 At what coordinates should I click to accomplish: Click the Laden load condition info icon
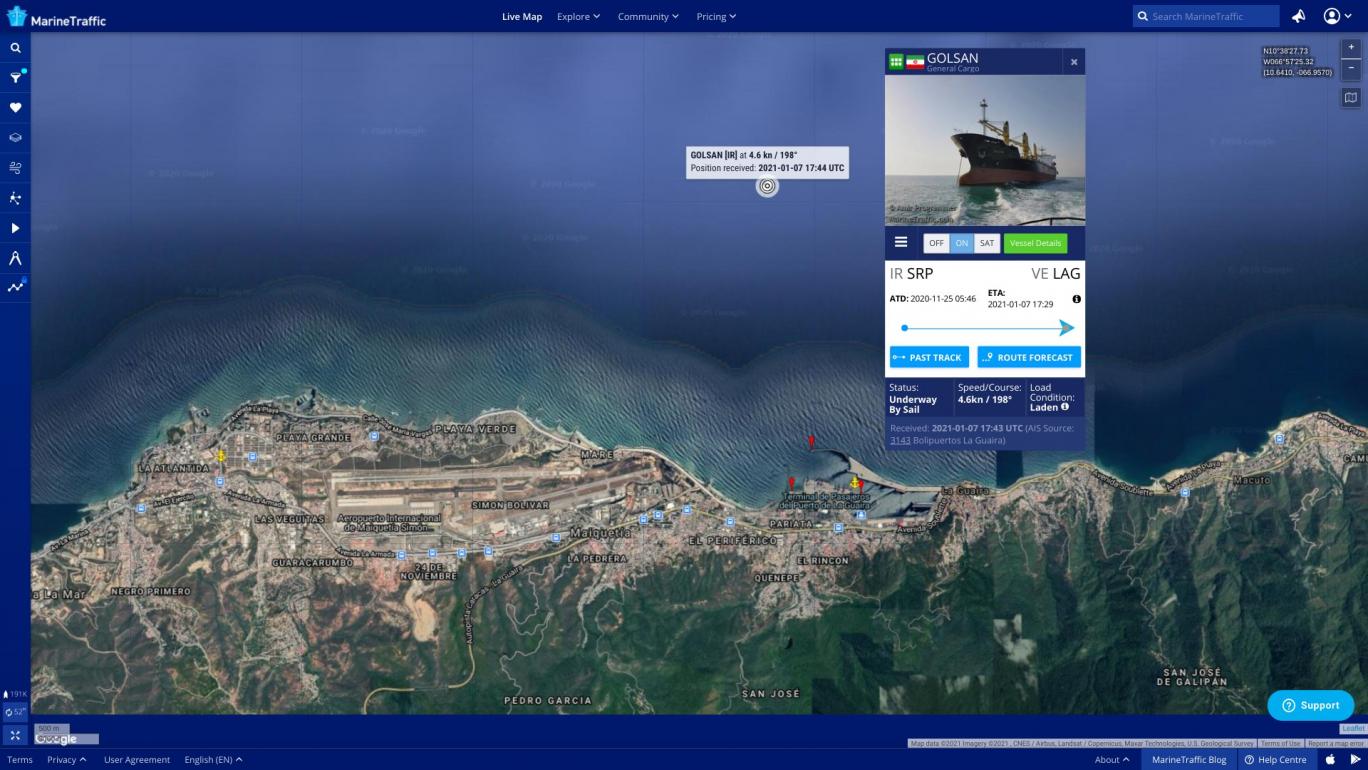(1065, 407)
